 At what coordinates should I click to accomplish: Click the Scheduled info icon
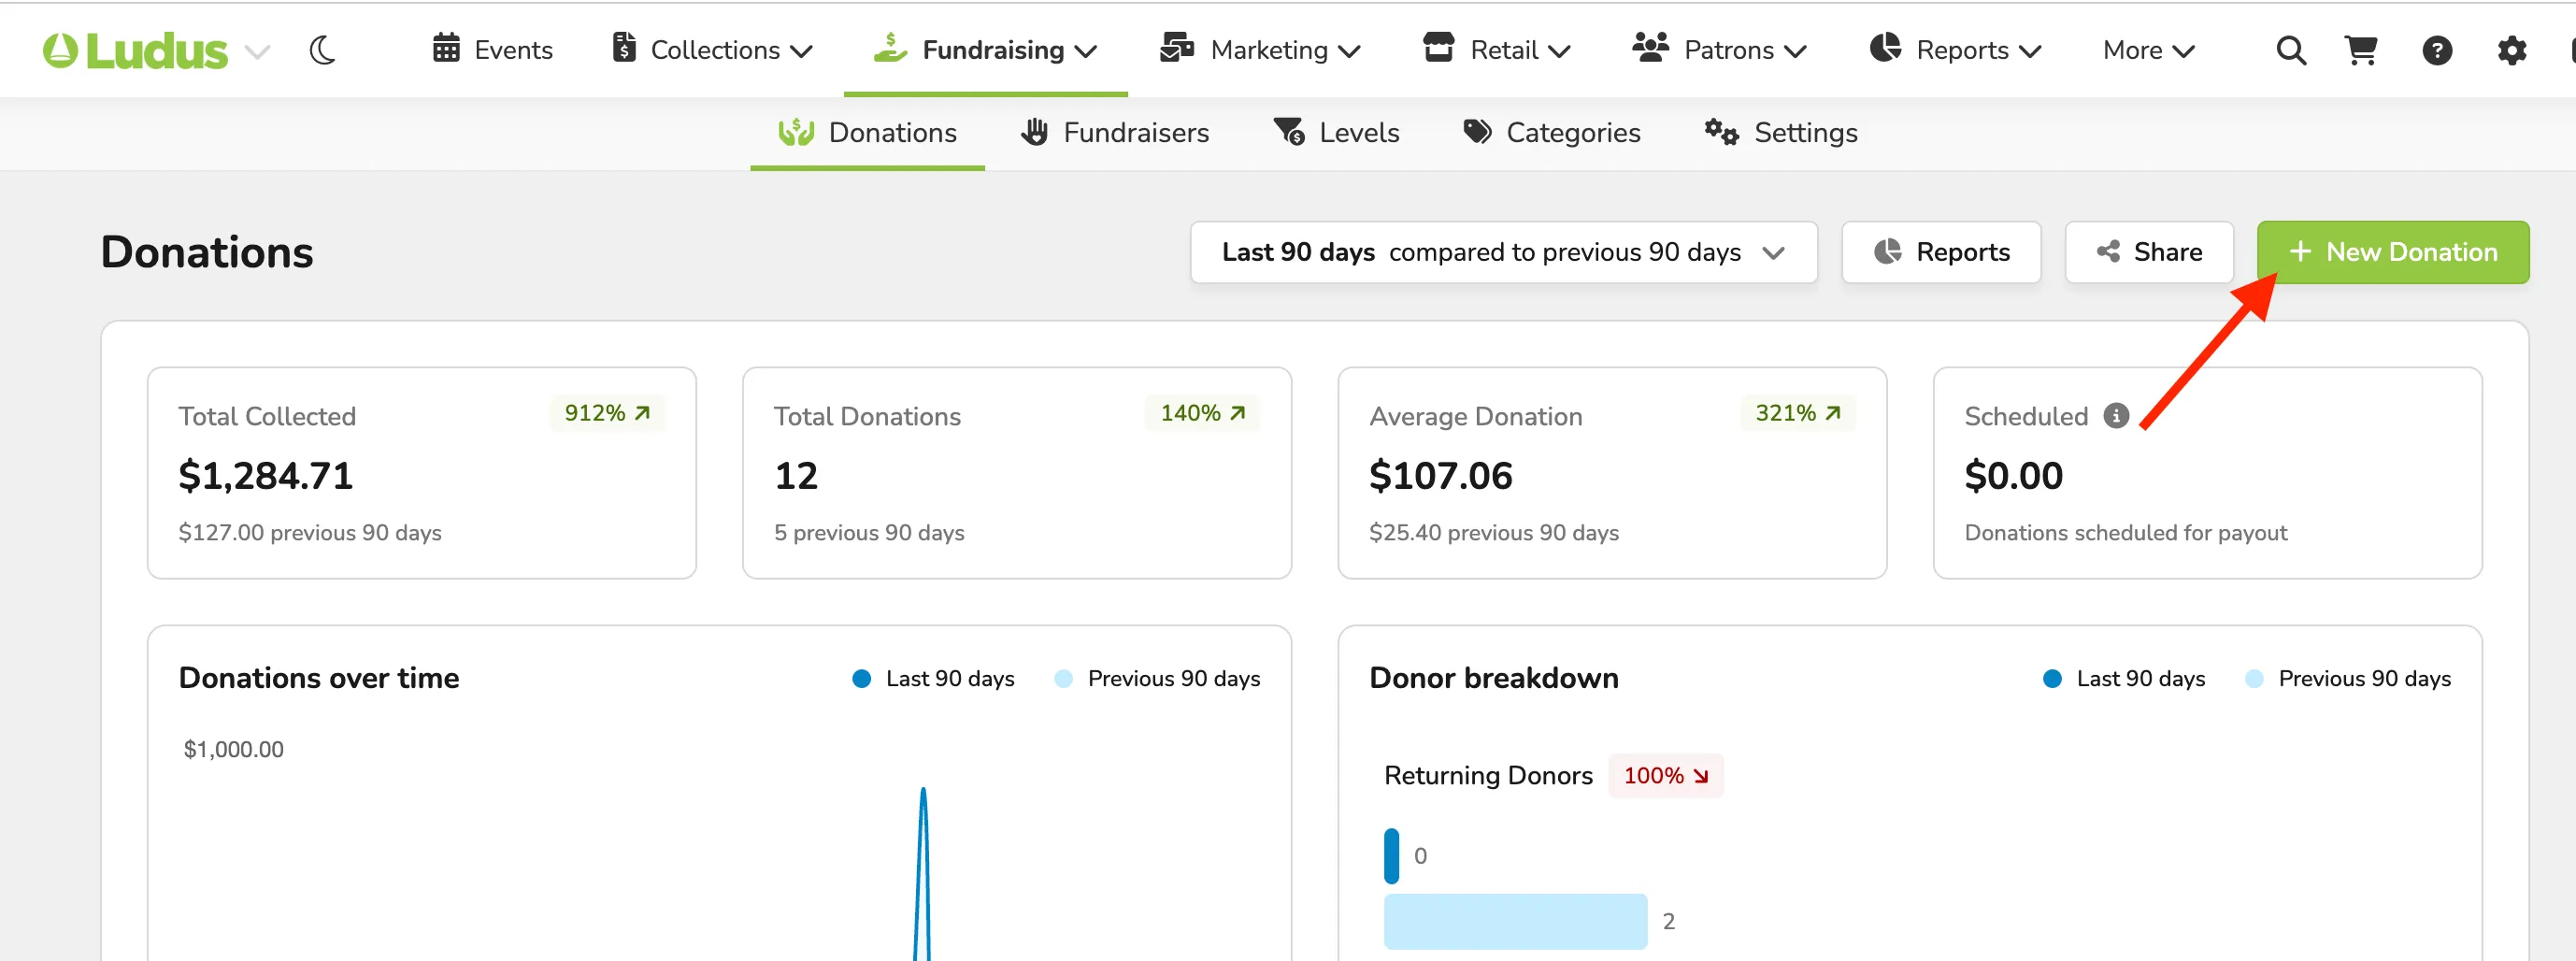(x=2116, y=416)
